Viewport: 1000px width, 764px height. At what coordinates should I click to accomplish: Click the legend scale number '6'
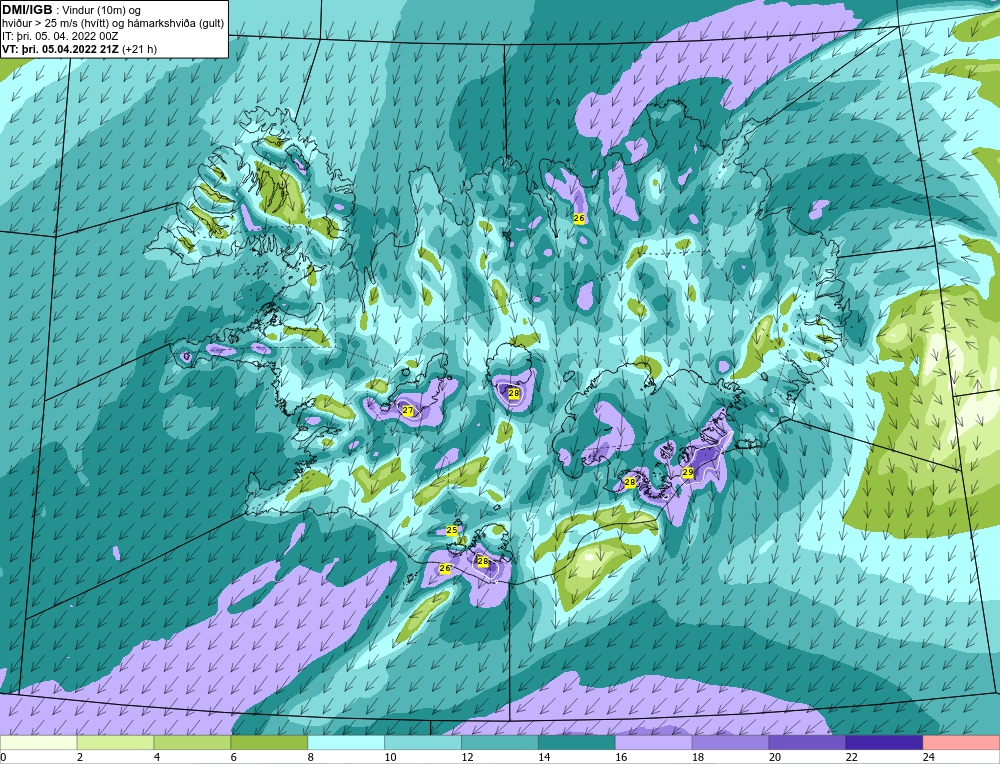pyautogui.click(x=233, y=757)
